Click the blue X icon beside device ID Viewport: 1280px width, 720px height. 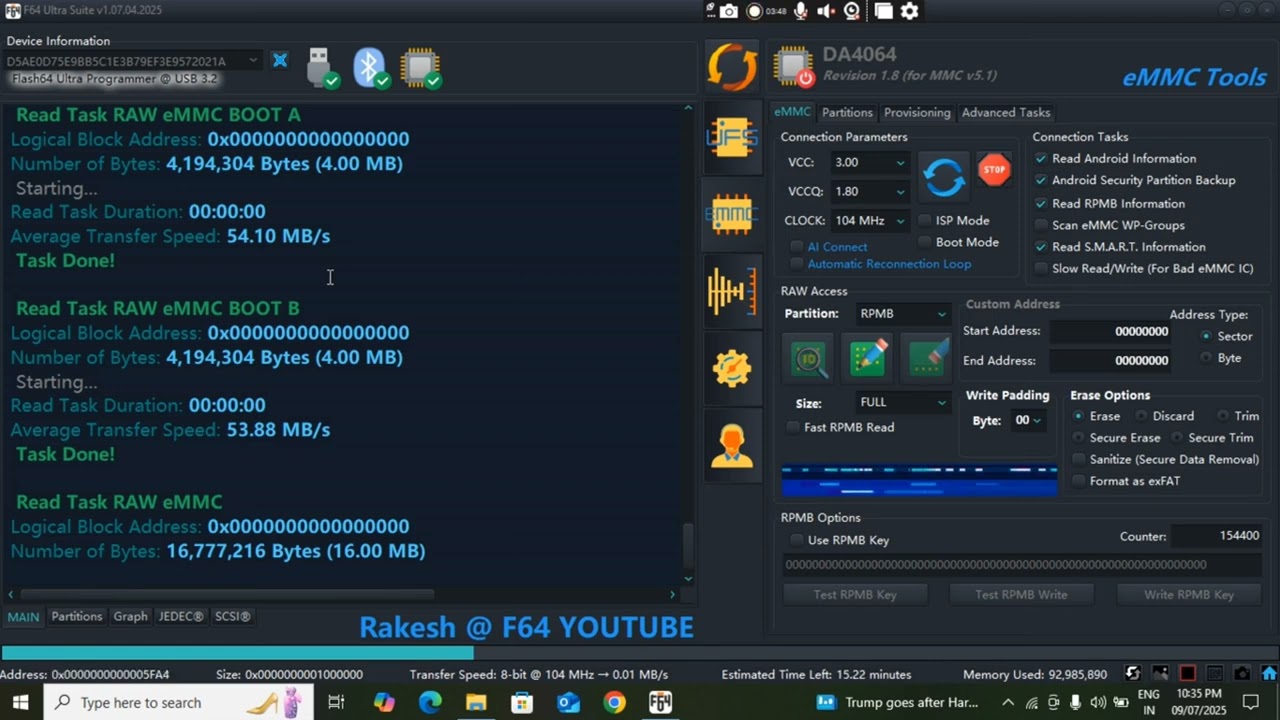point(280,61)
